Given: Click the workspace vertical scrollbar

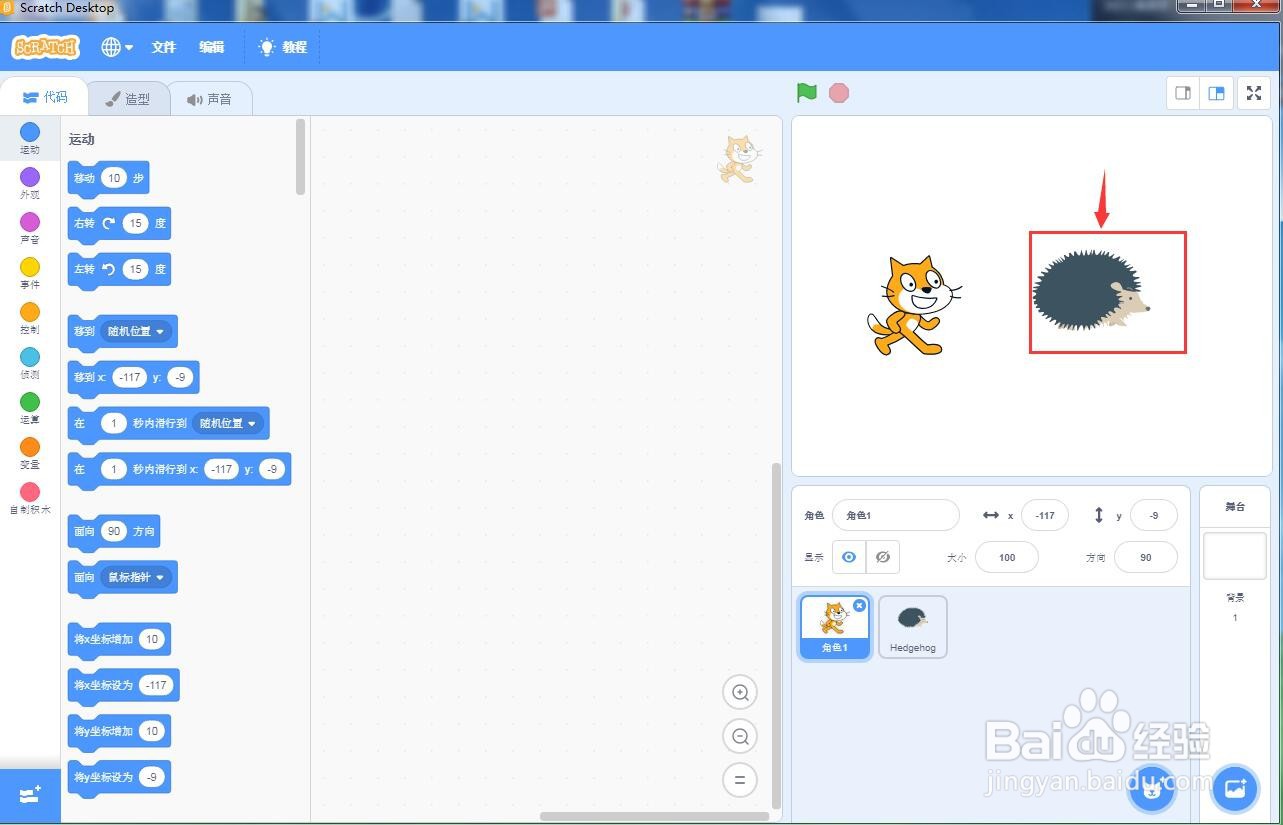Looking at the screenshot, I should 776,635.
